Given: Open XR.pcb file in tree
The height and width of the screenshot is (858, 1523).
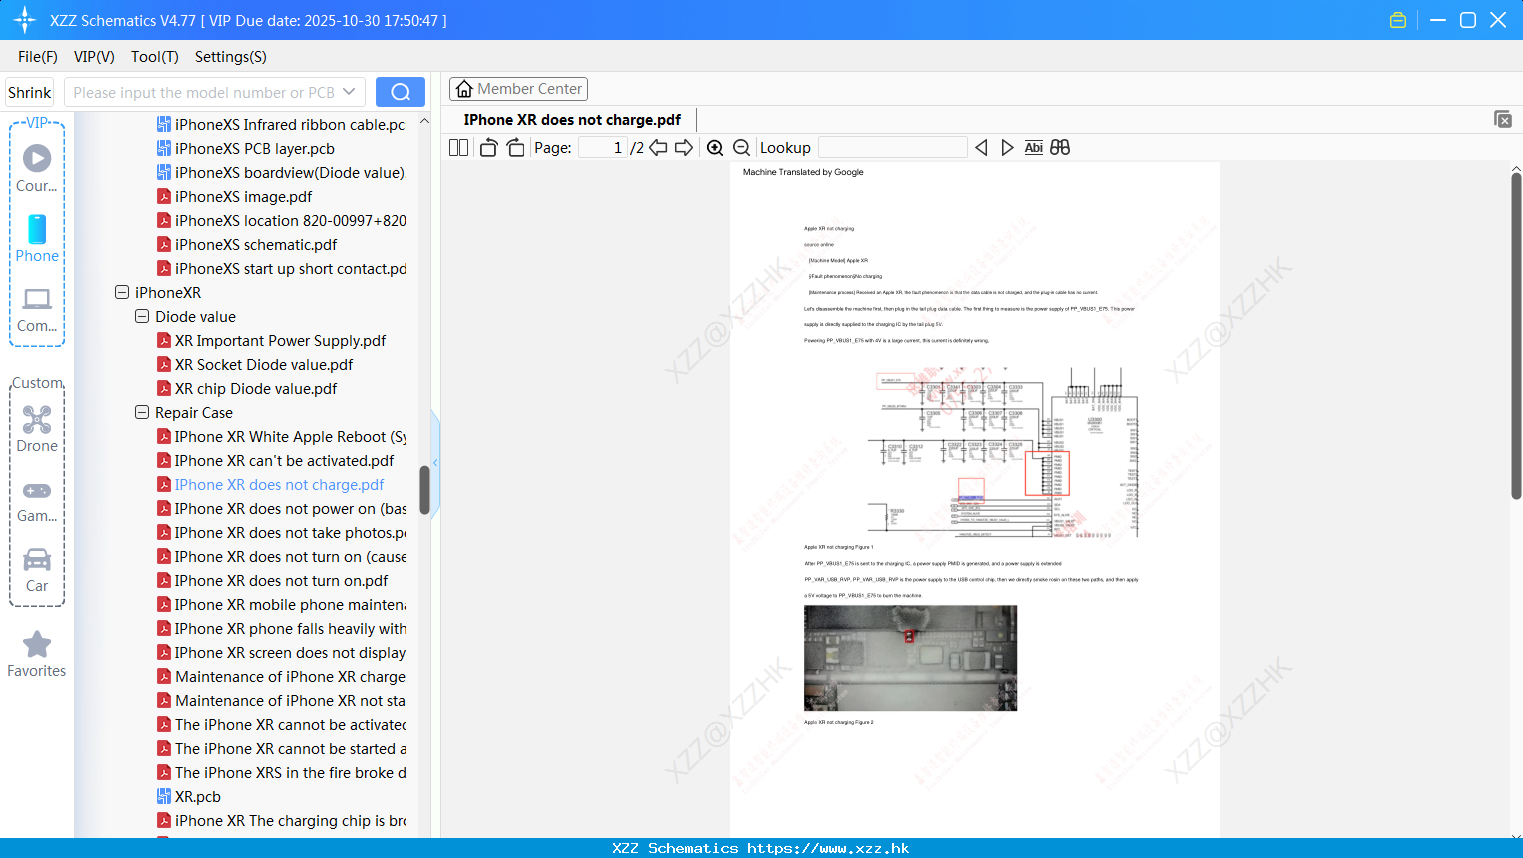Looking at the screenshot, I should (189, 796).
